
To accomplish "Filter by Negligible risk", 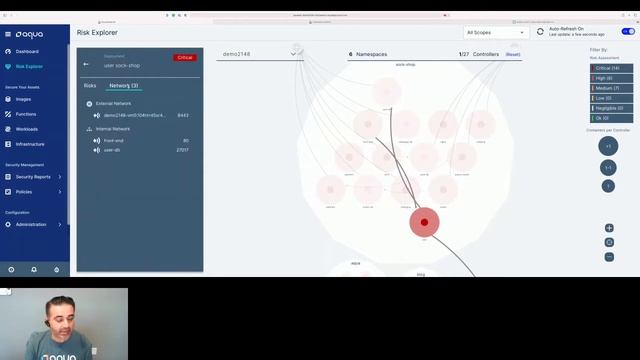I will pyautogui.click(x=611, y=108).
